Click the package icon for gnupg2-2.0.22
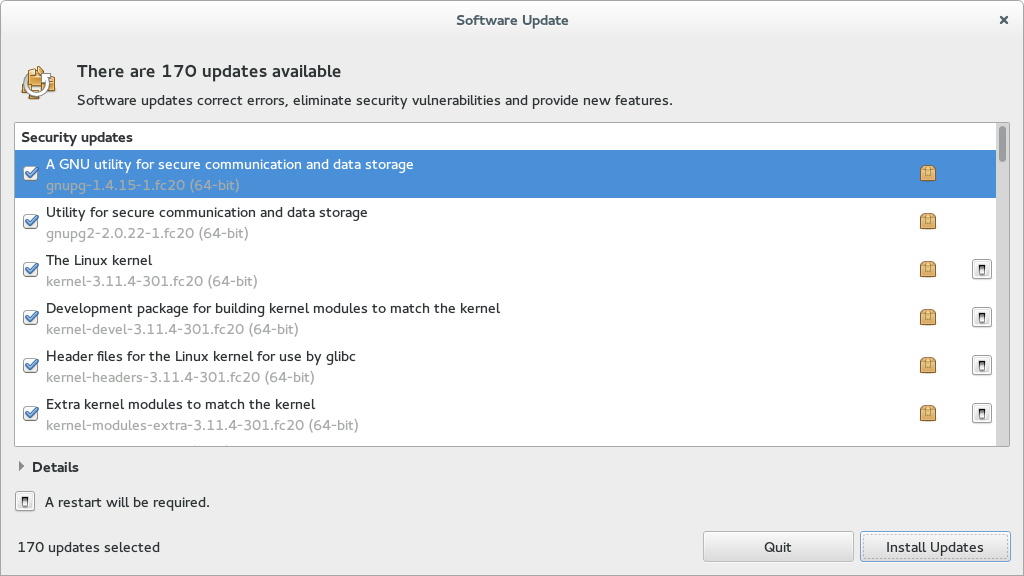The image size is (1024, 576). [928, 222]
